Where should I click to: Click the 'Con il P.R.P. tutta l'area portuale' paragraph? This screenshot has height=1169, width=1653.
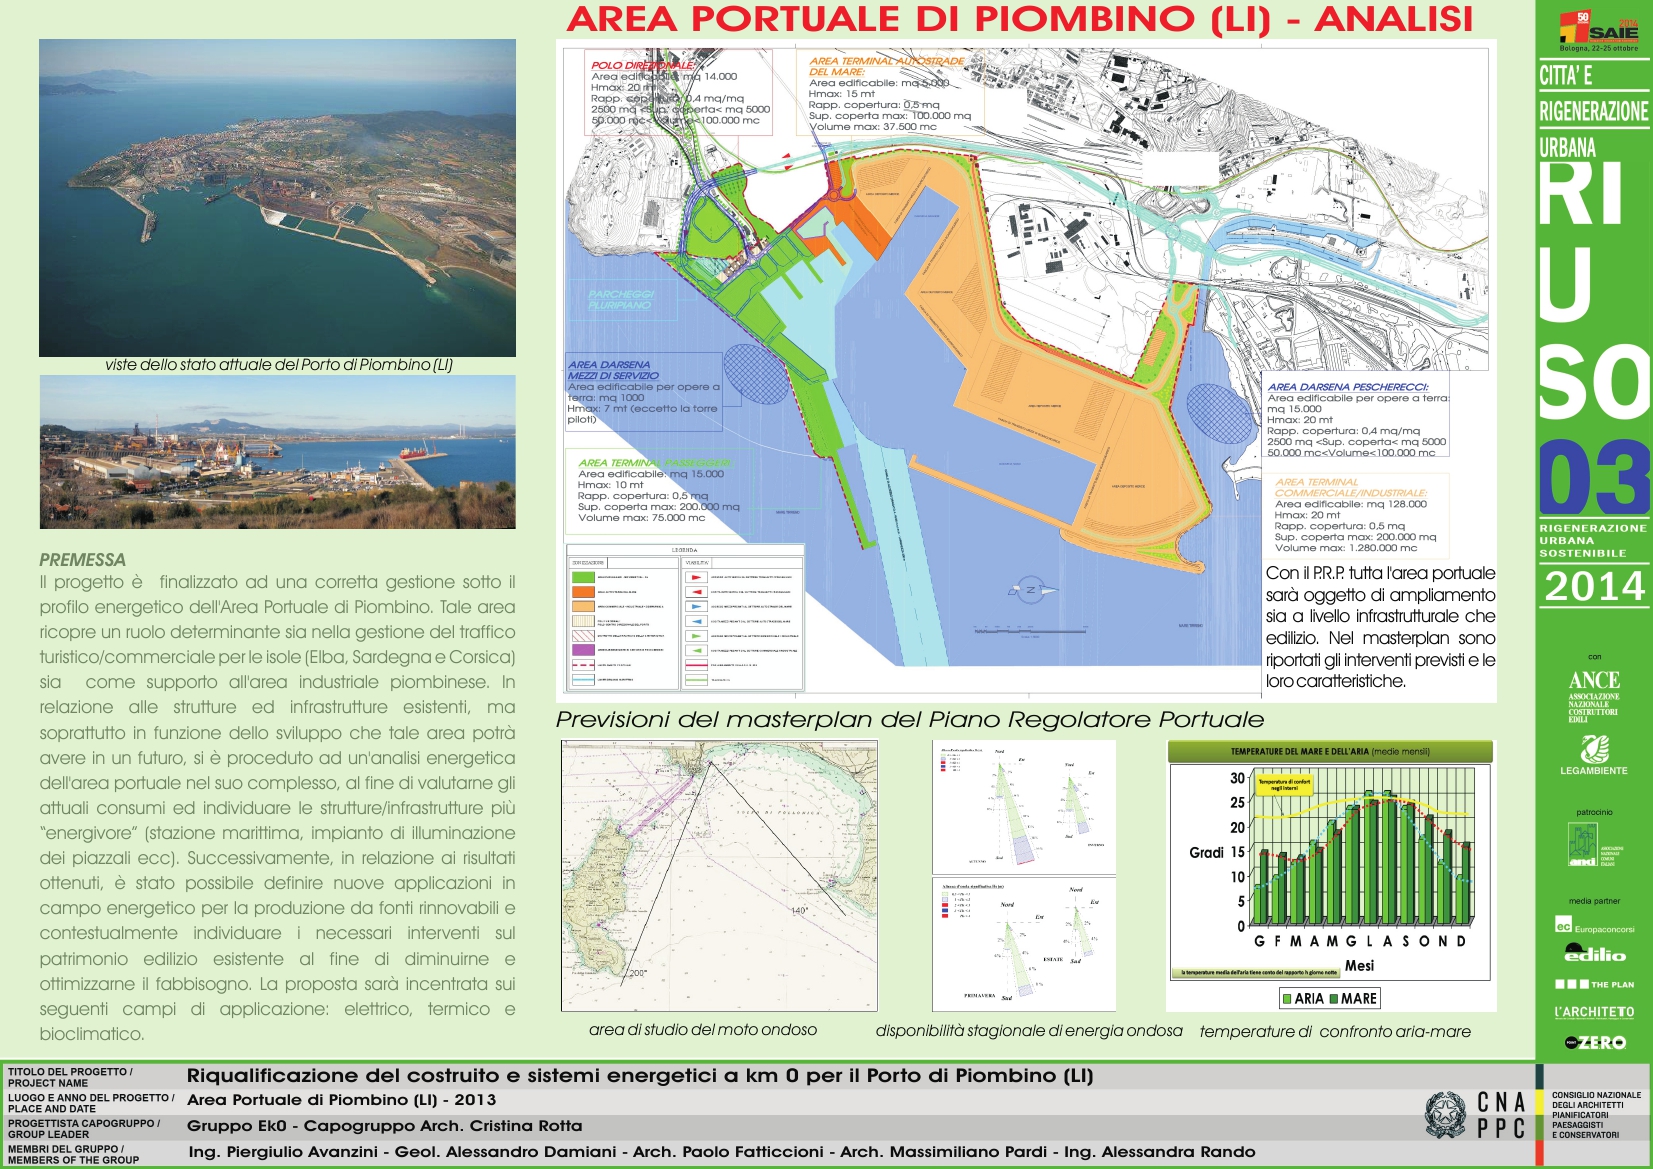[x=1381, y=627]
